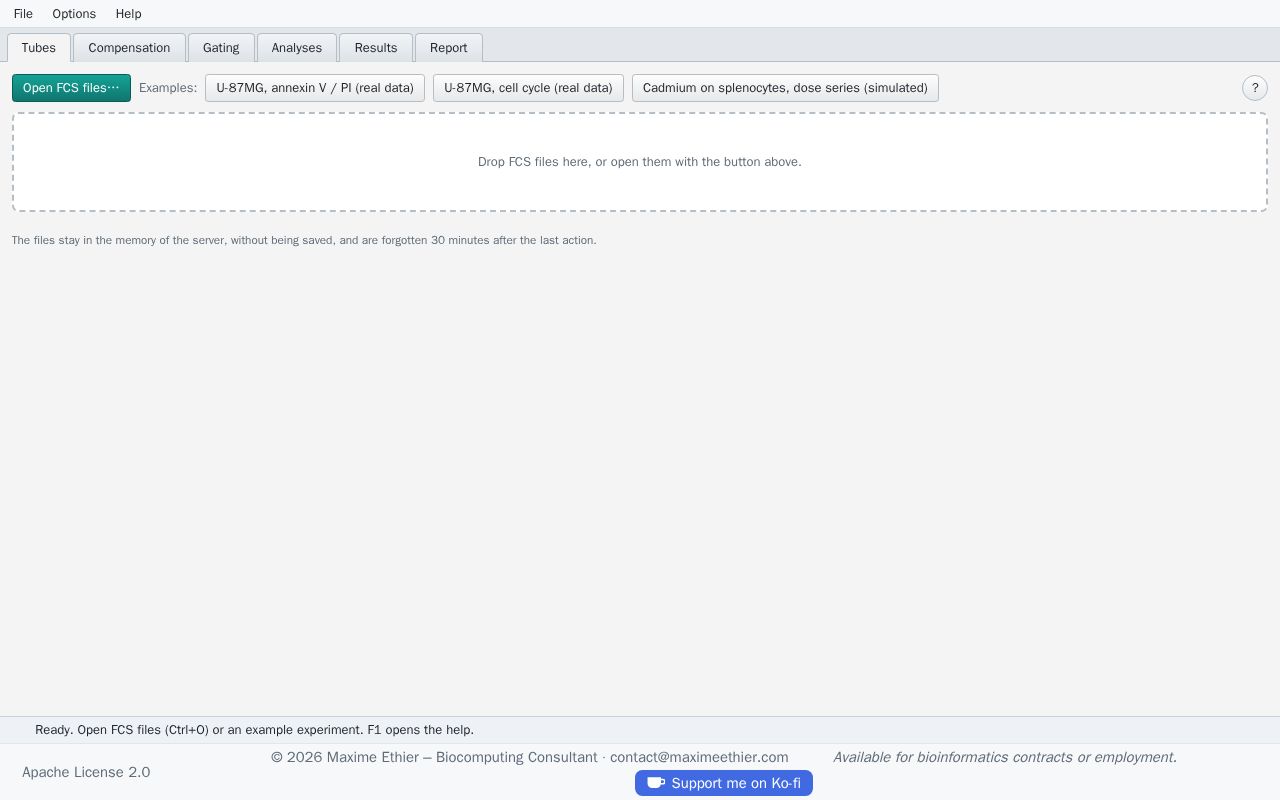Viewport: 1280px width, 800px height.
Task: Click the FCS files drop zone
Action: 640,162
